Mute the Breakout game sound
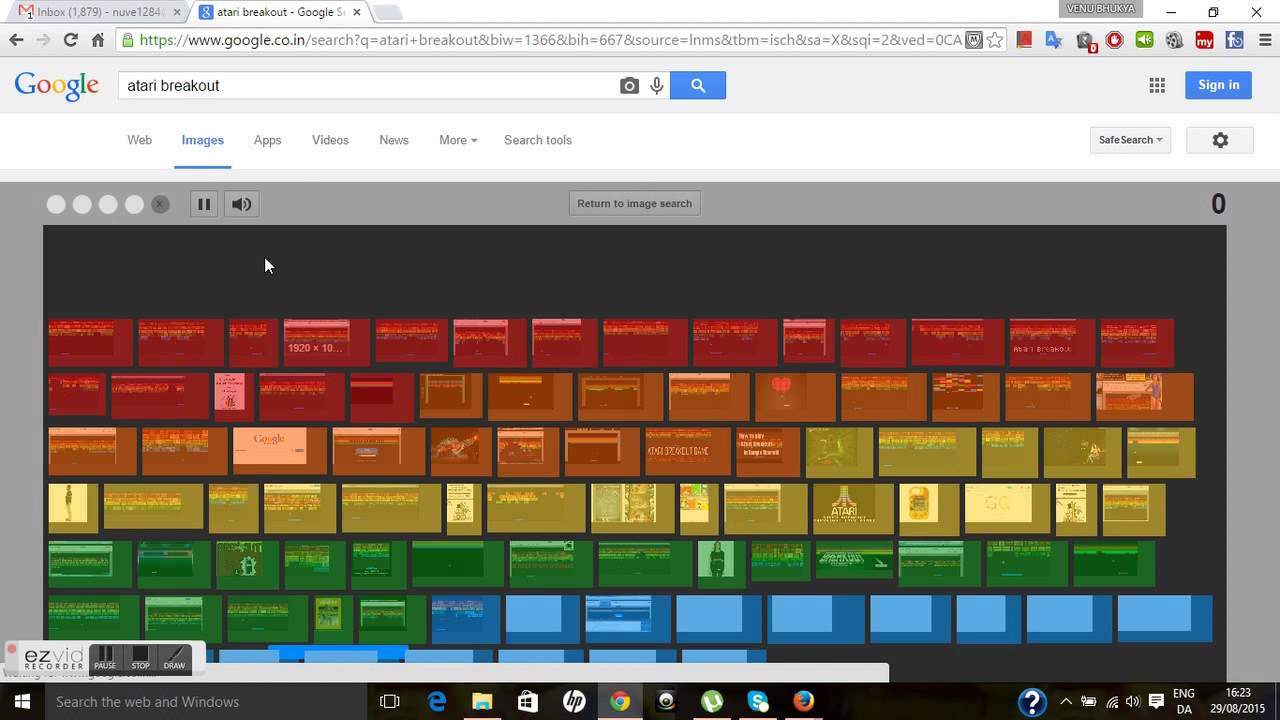The image size is (1280, 720). pyautogui.click(x=242, y=204)
